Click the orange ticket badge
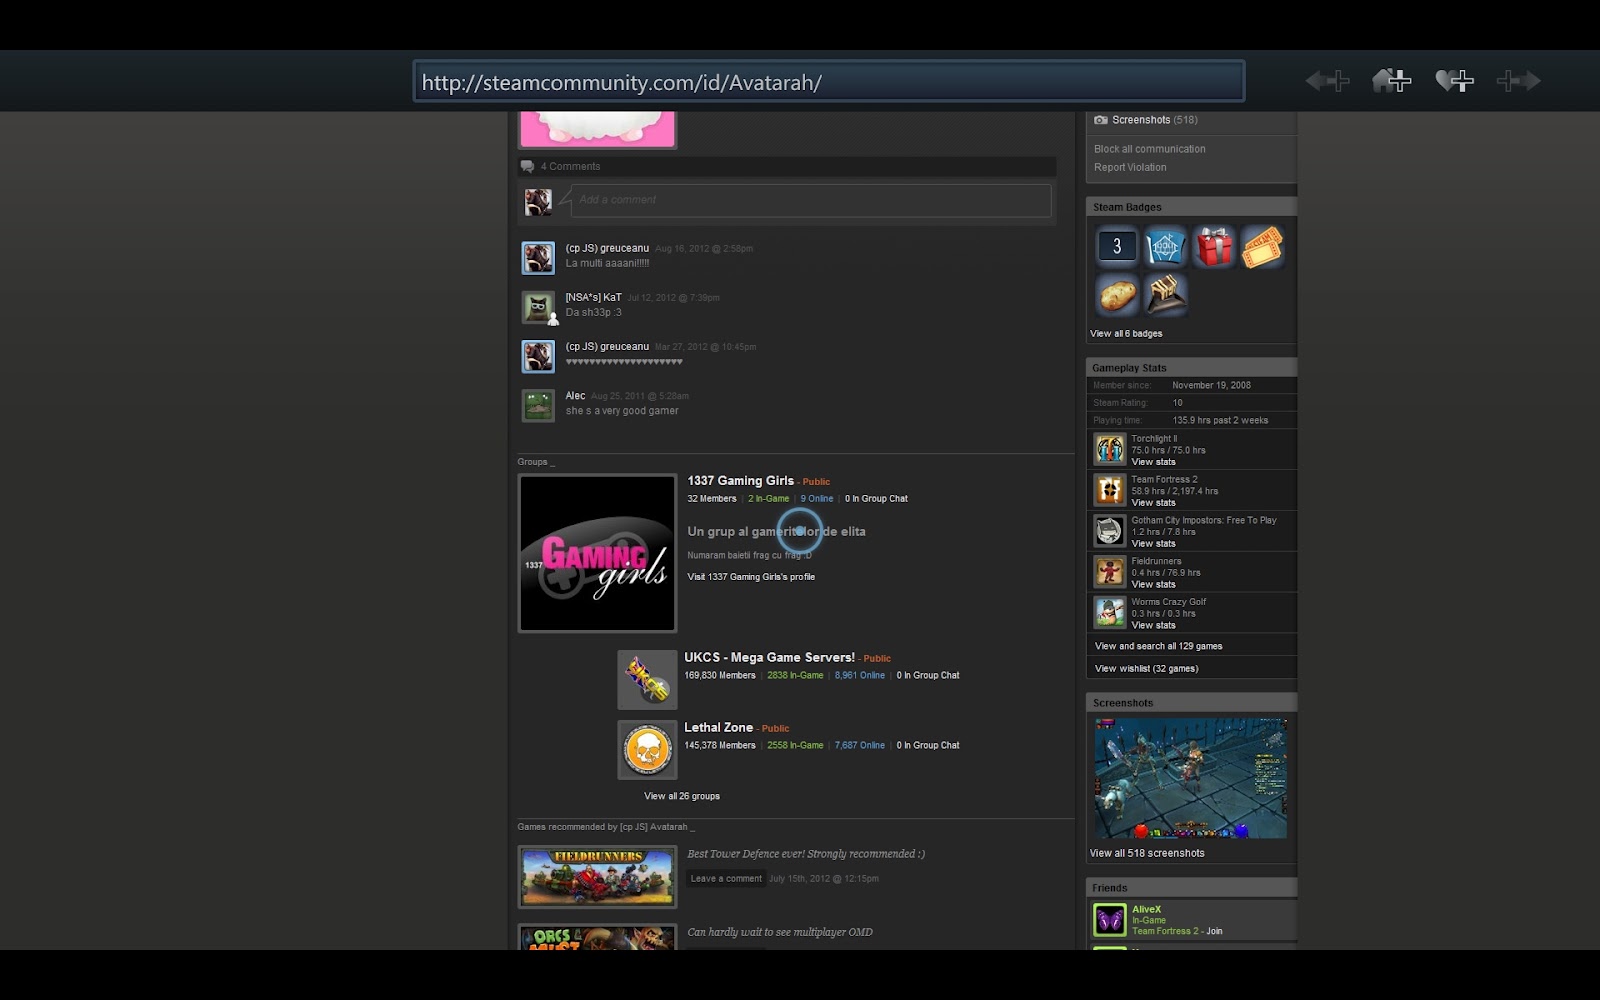Screen dimensions: 1600x1000 click(1262, 246)
